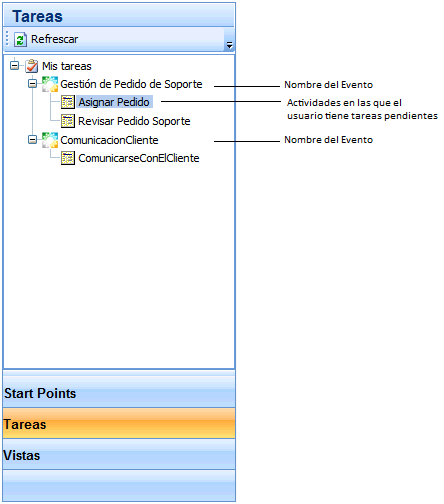
Task: Click the ComunicarseConElCliente form icon
Action: [x=68, y=158]
